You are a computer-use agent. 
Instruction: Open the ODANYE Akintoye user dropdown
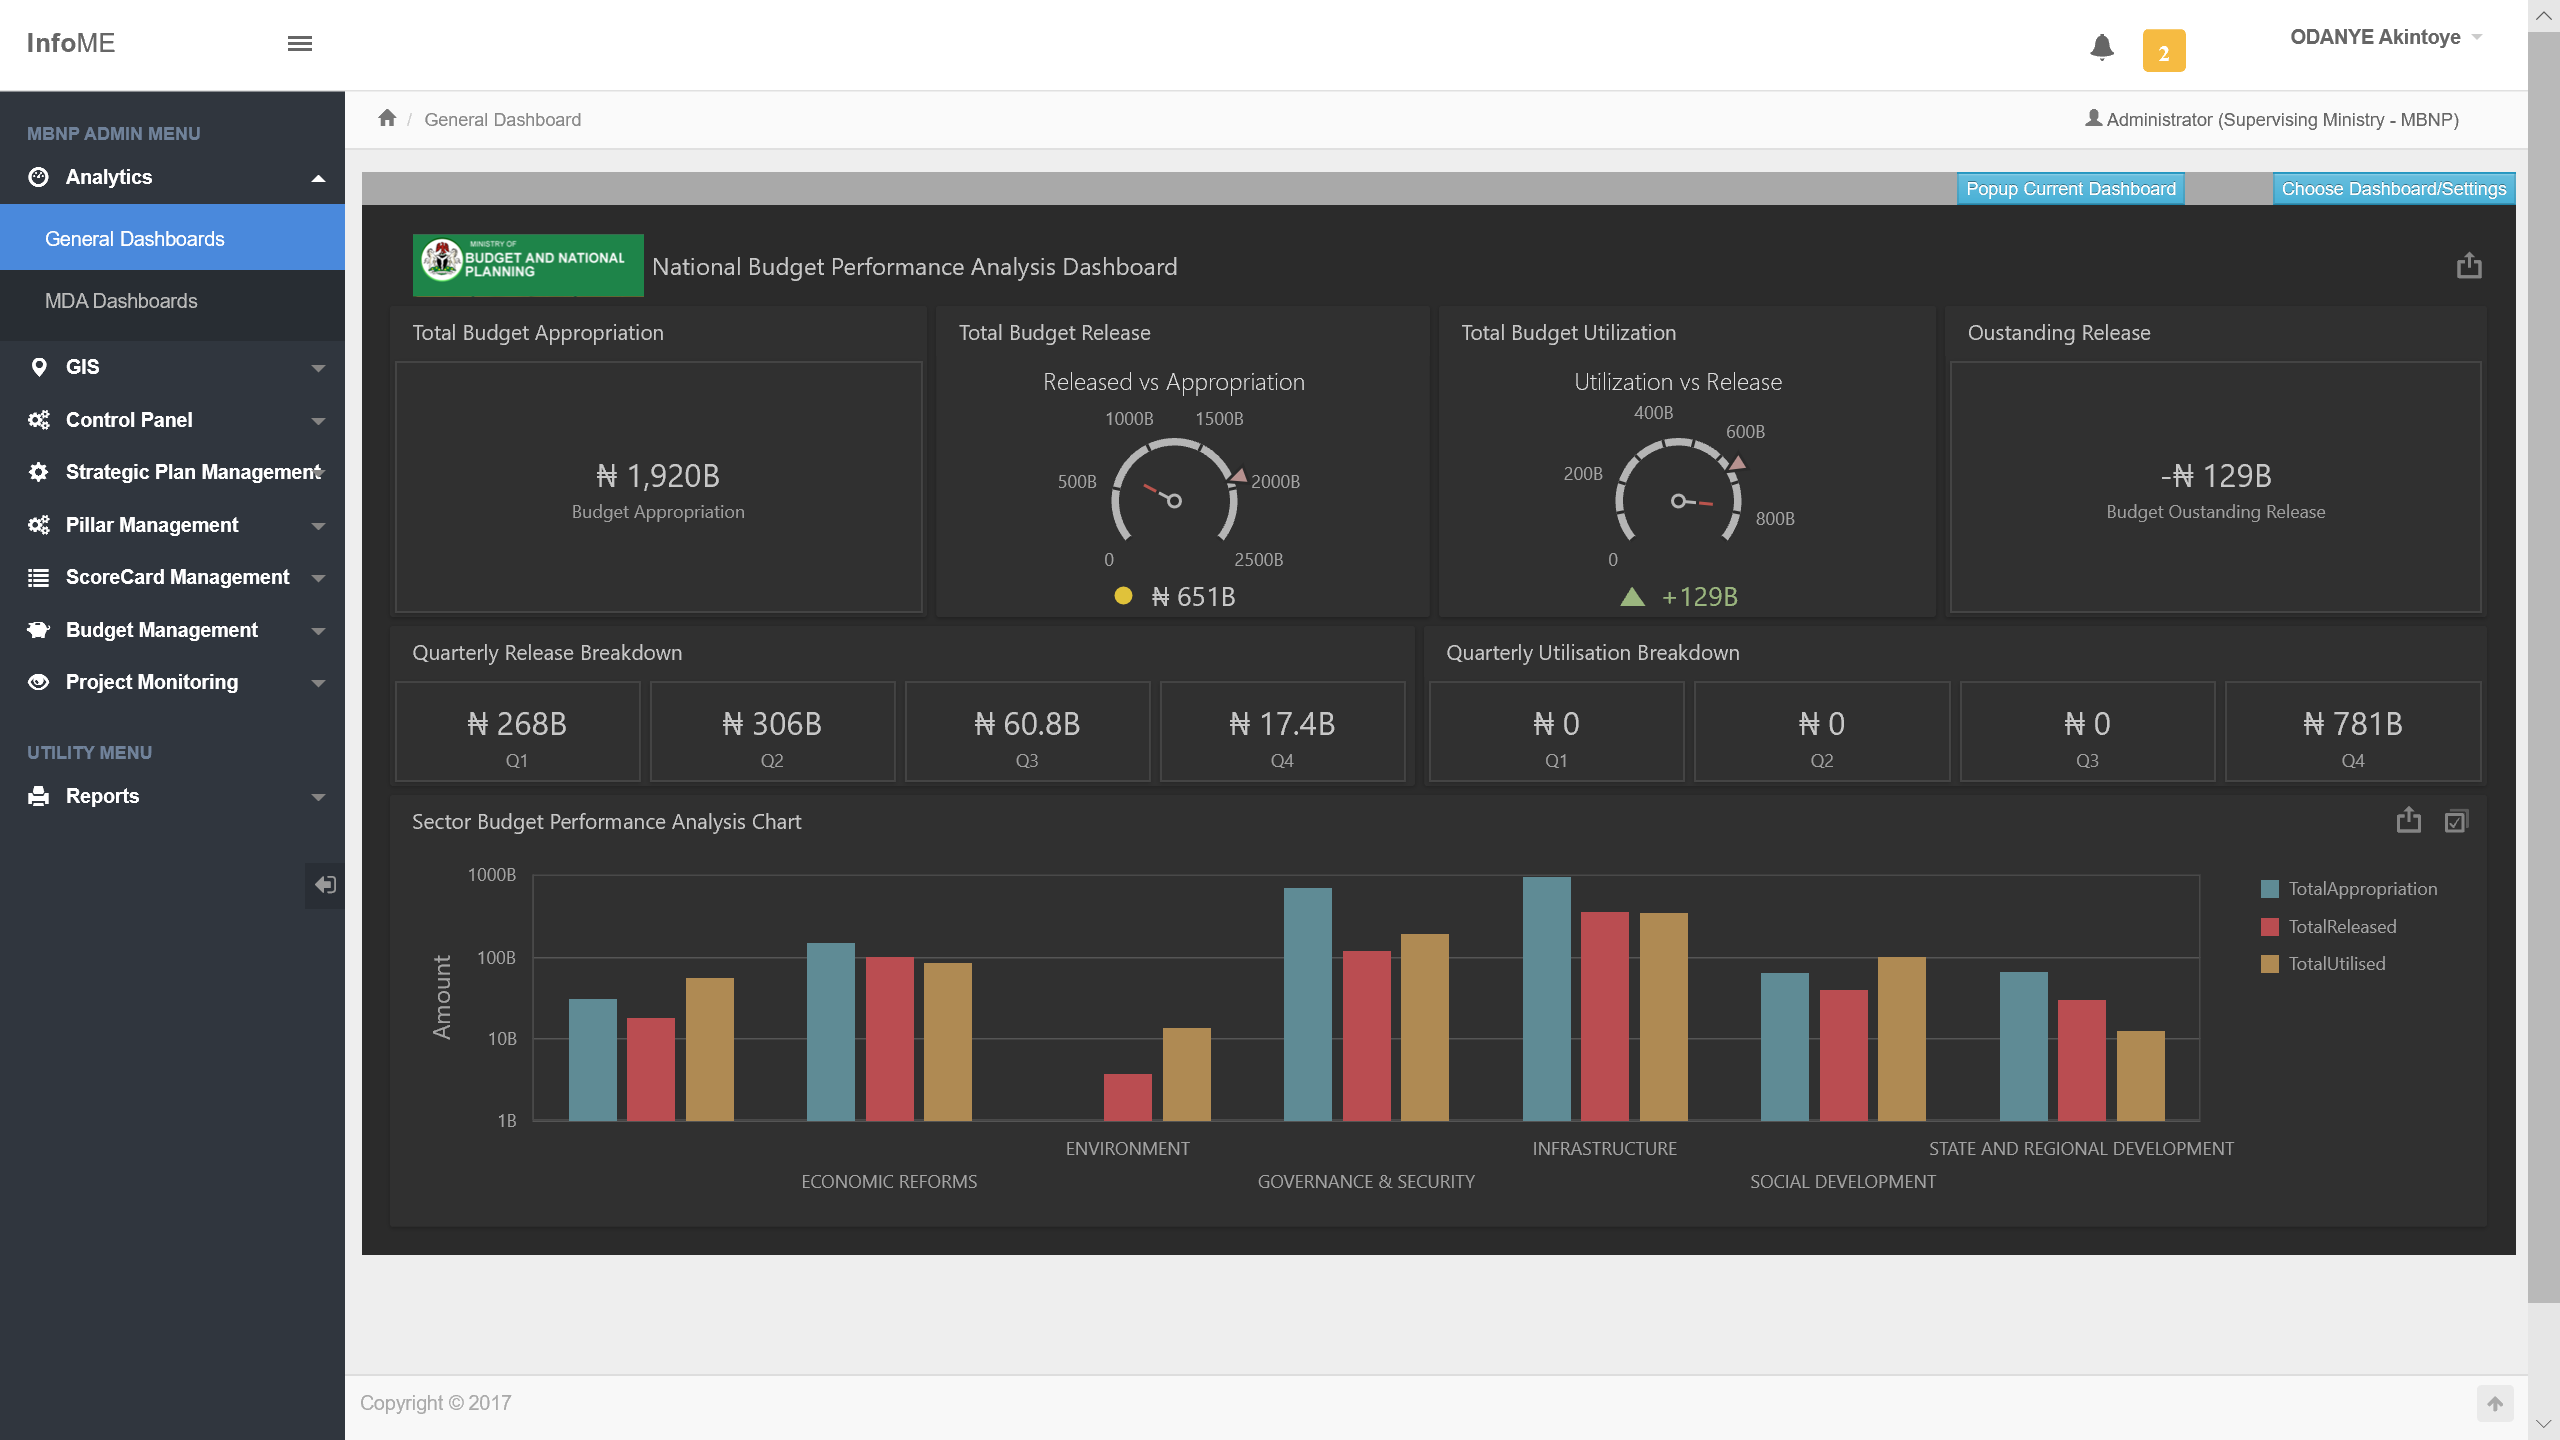pos(2386,37)
